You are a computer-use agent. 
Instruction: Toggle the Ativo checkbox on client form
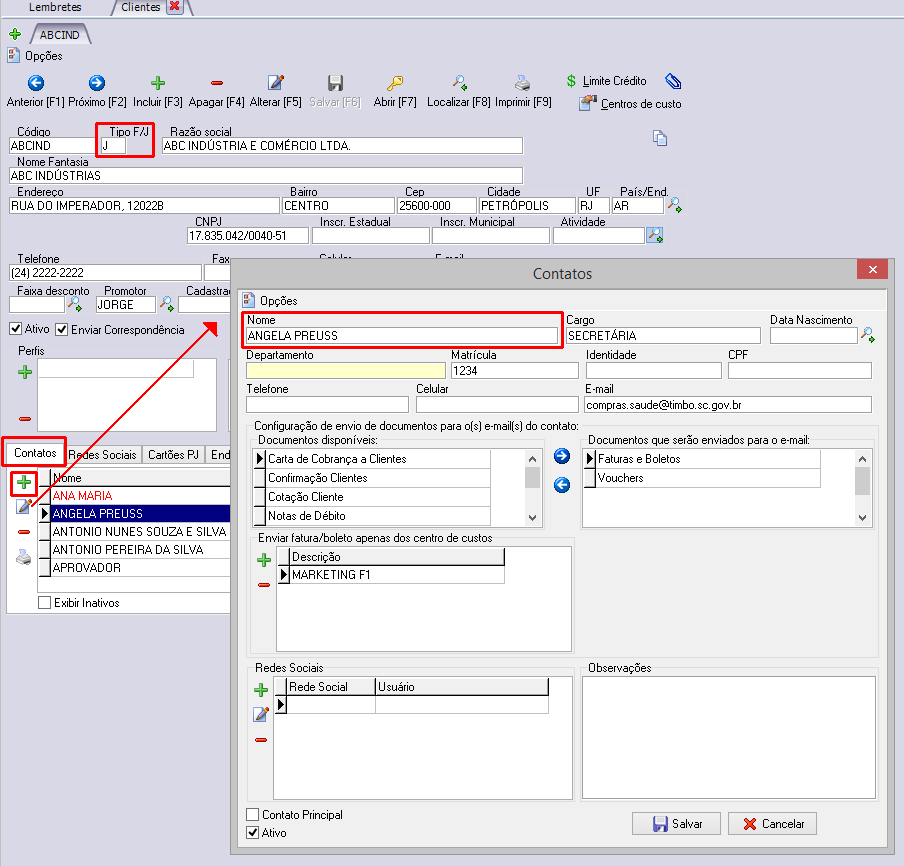click(x=16, y=329)
